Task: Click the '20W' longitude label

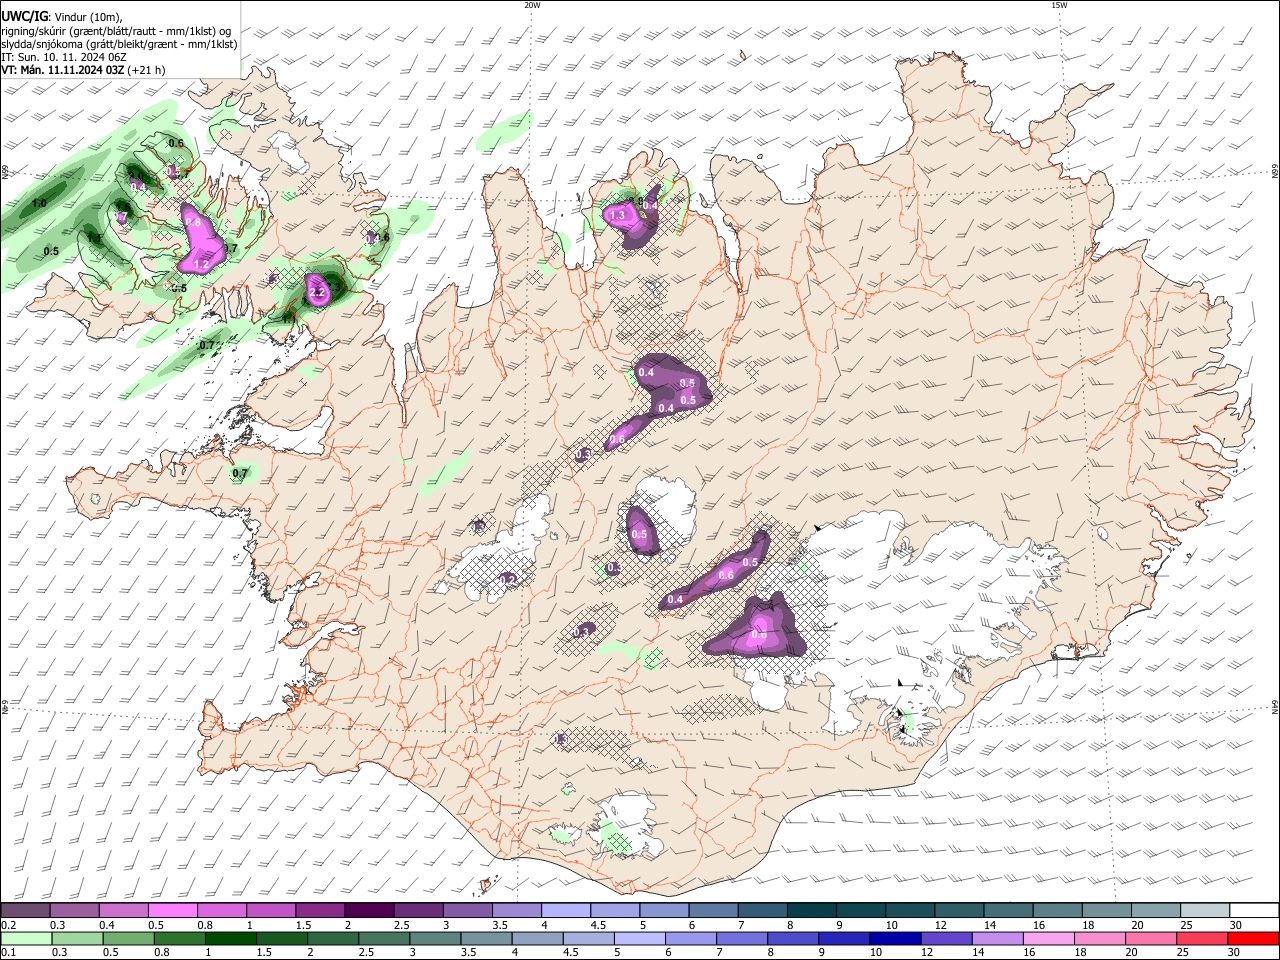Action: pos(532,5)
